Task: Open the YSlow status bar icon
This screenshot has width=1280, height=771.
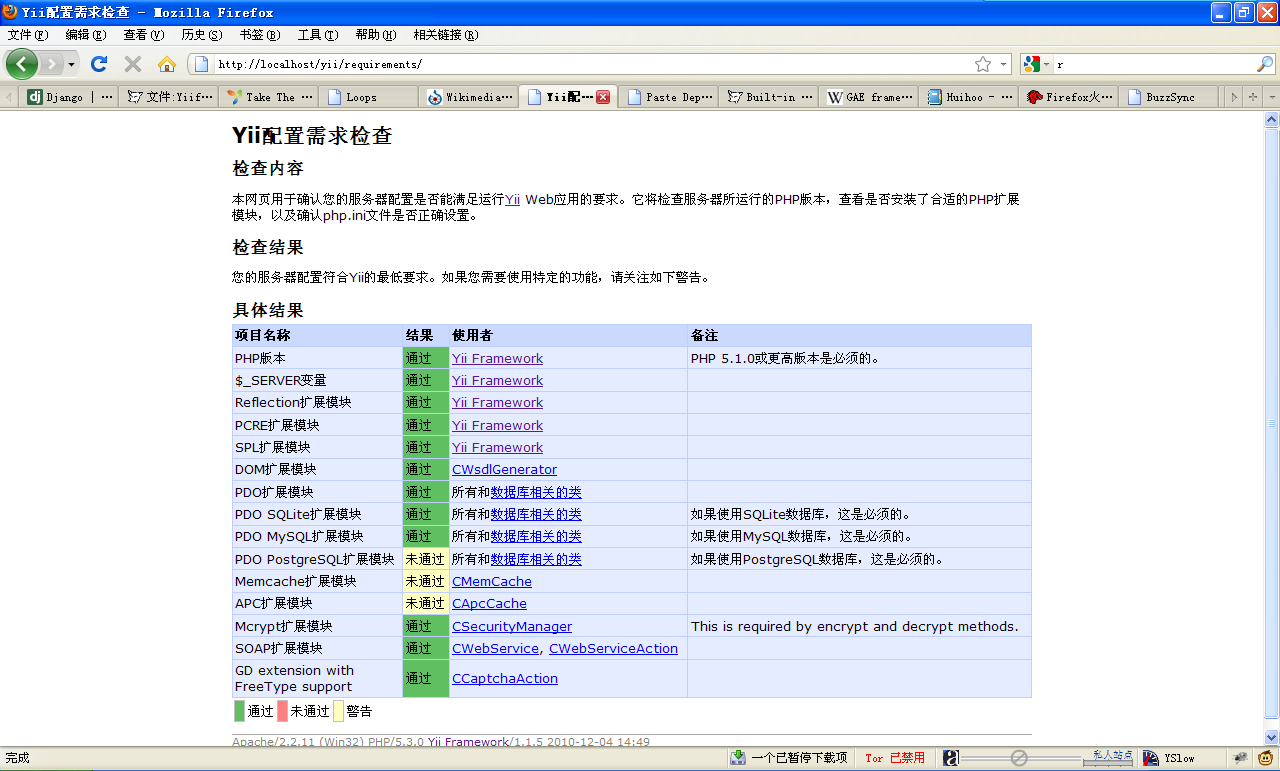Action: (1170, 758)
